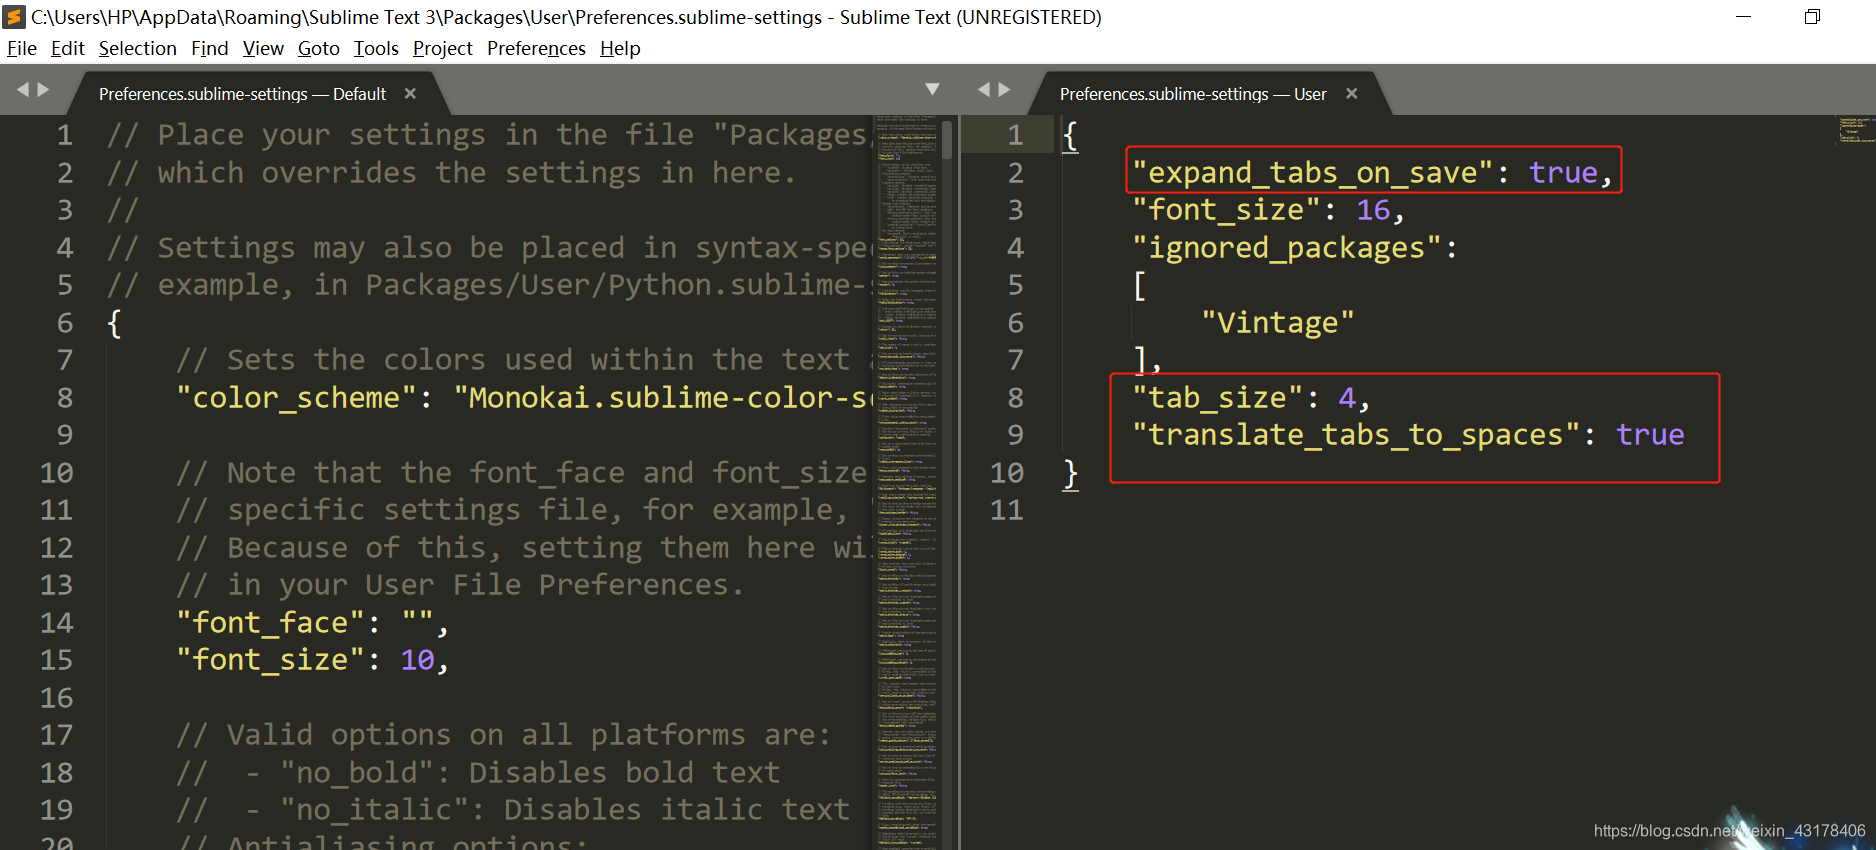Image resolution: width=1876 pixels, height=850 pixels.
Task: Click left pane next-tab arrow
Action: (43, 90)
